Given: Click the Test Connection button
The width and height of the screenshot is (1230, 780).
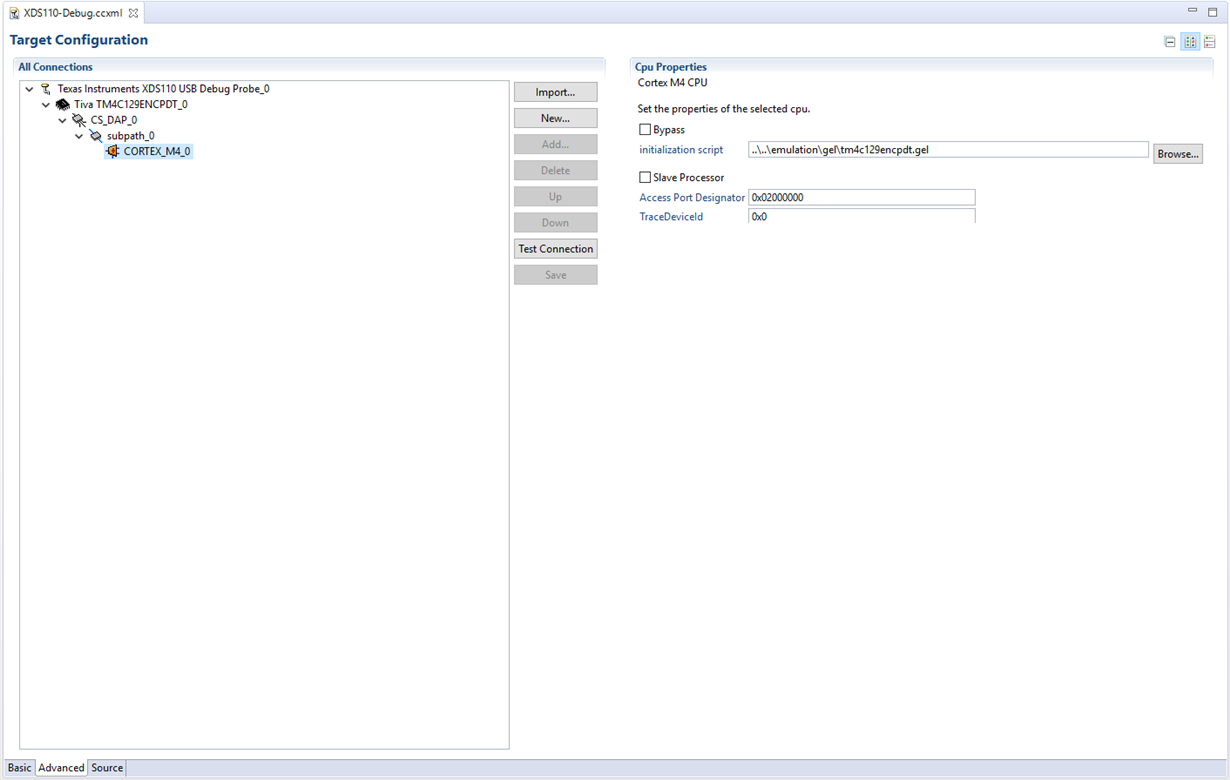Looking at the screenshot, I should pos(555,249).
